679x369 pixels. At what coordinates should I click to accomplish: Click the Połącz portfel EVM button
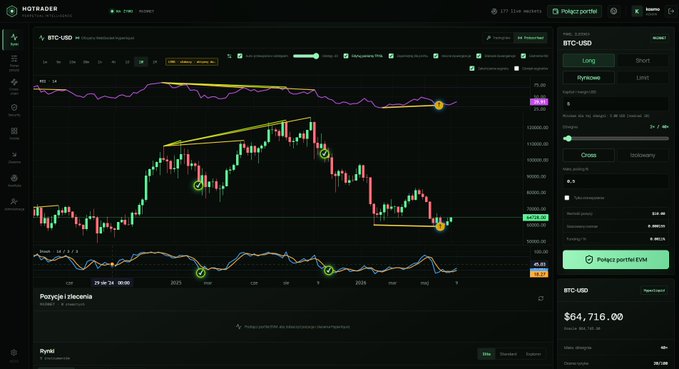point(616,259)
